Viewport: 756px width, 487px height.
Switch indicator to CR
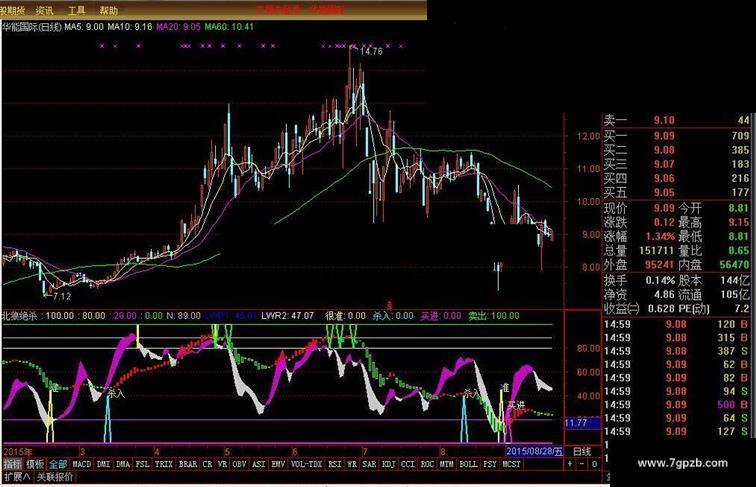pyautogui.click(x=207, y=464)
